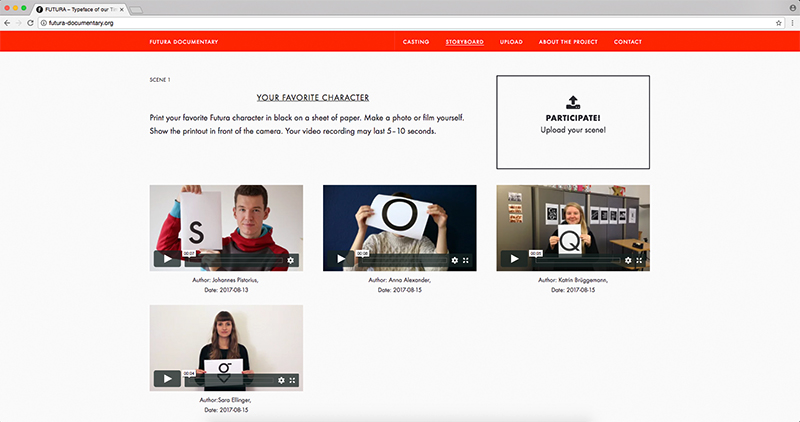Select the FUTURA browser tab
The image size is (800, 422).
(x=77, y=9)
